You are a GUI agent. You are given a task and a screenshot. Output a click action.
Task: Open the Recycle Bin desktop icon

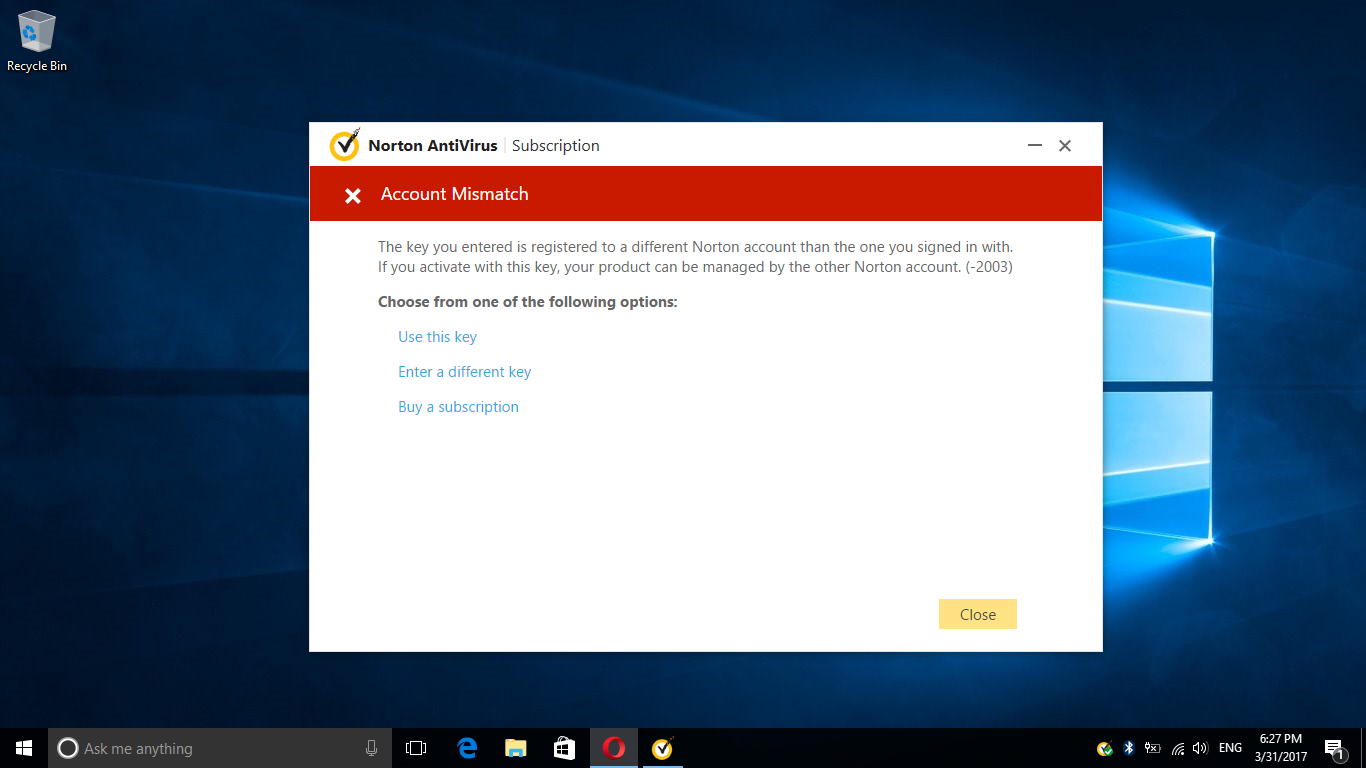37,41
